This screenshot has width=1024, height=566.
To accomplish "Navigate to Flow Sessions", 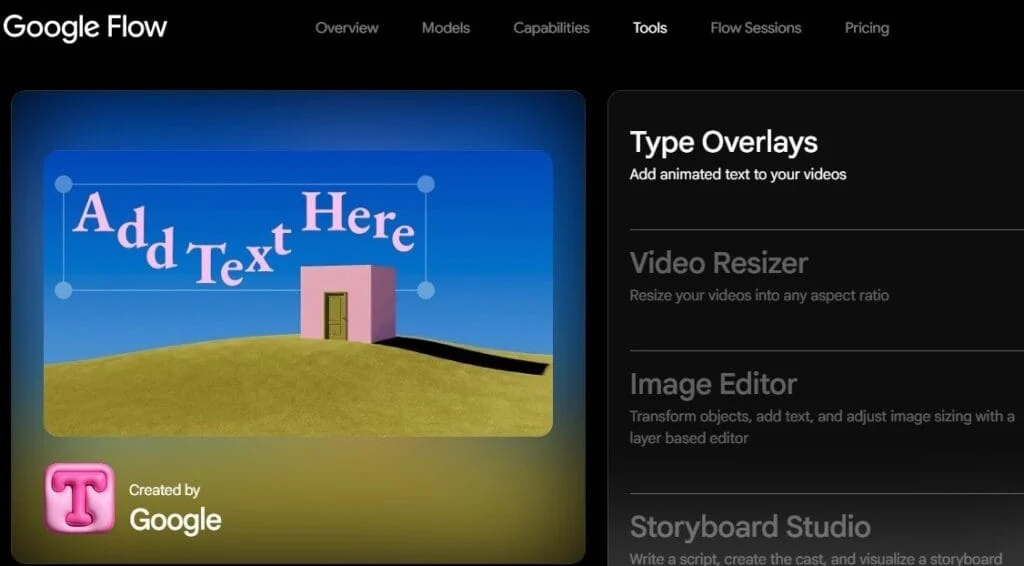I will tap(756, 28).
